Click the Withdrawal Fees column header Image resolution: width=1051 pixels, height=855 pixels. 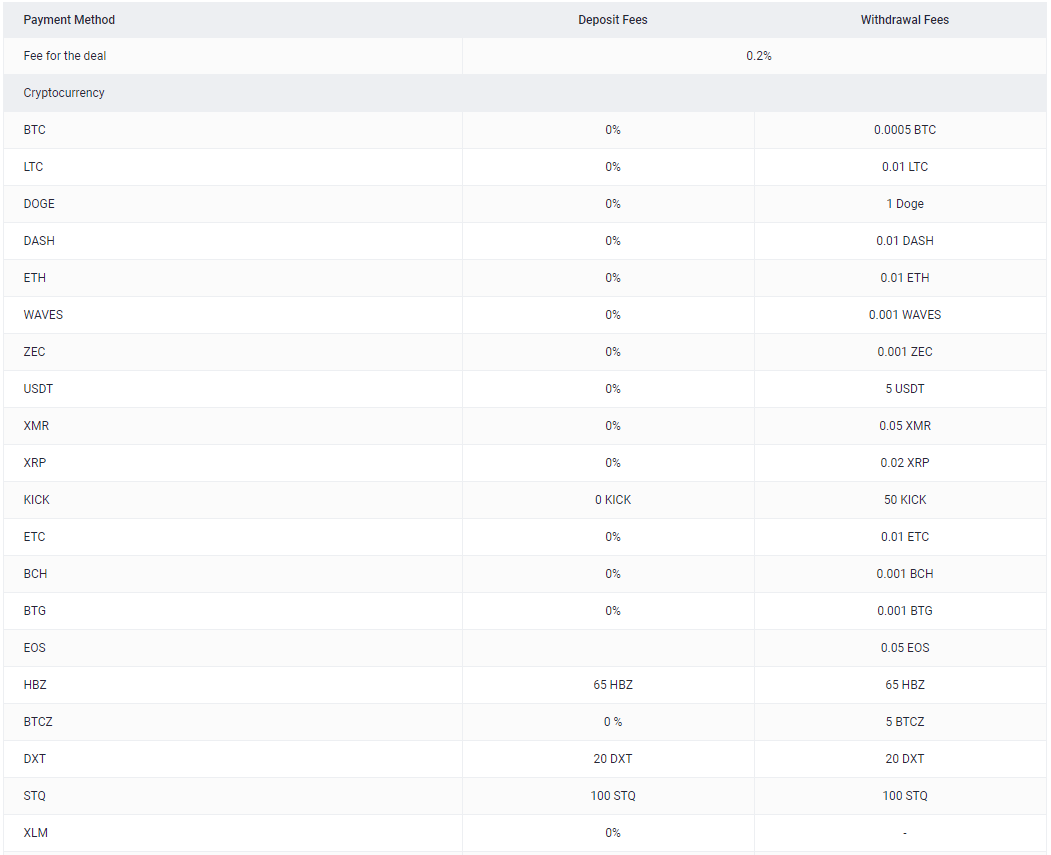pos(904,20)
